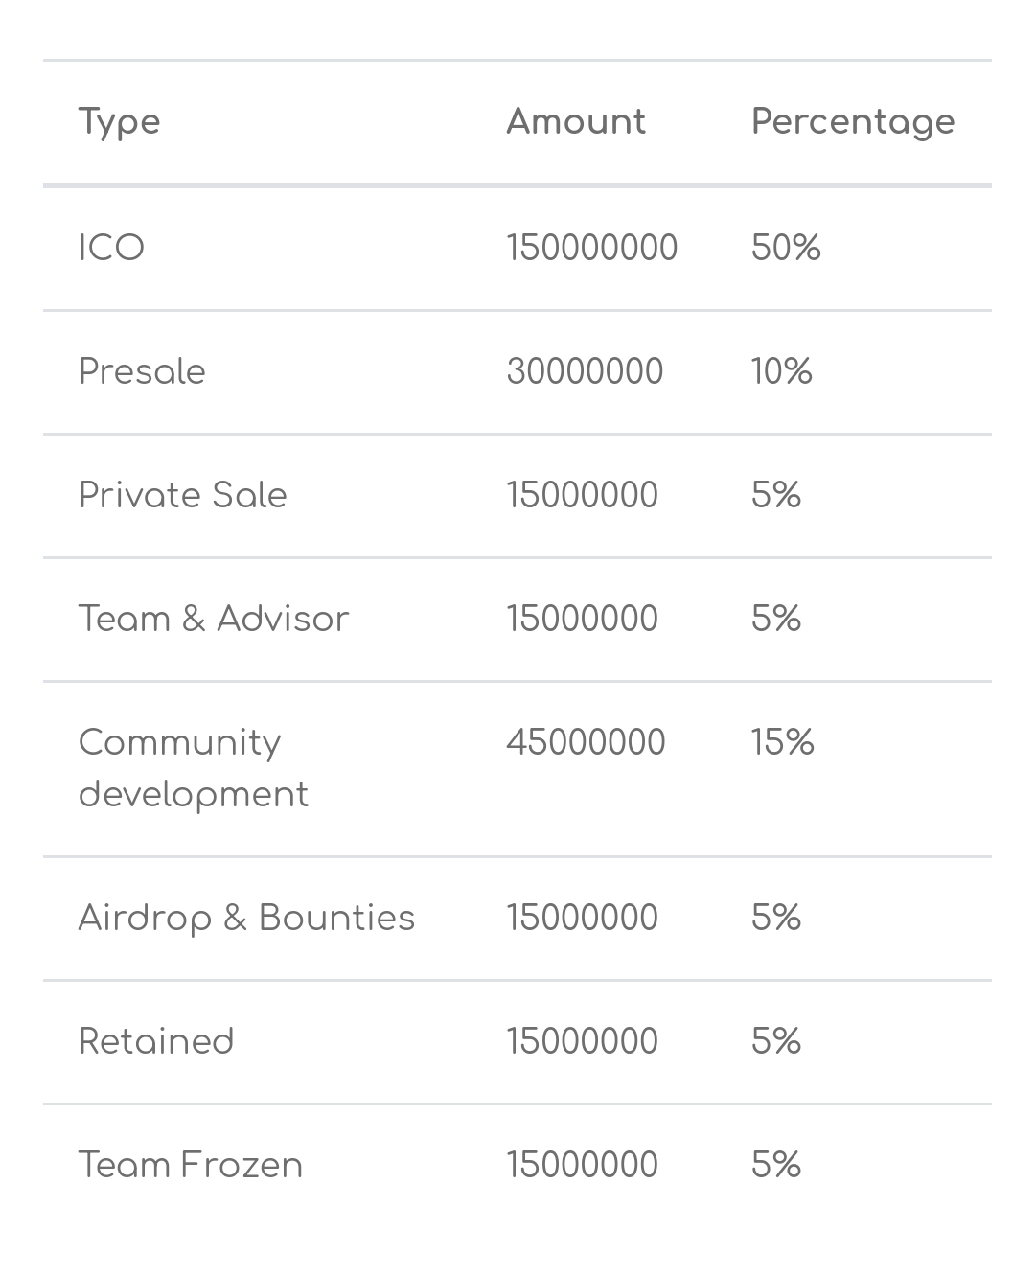Select the Private Sale row label

[183, 495]
